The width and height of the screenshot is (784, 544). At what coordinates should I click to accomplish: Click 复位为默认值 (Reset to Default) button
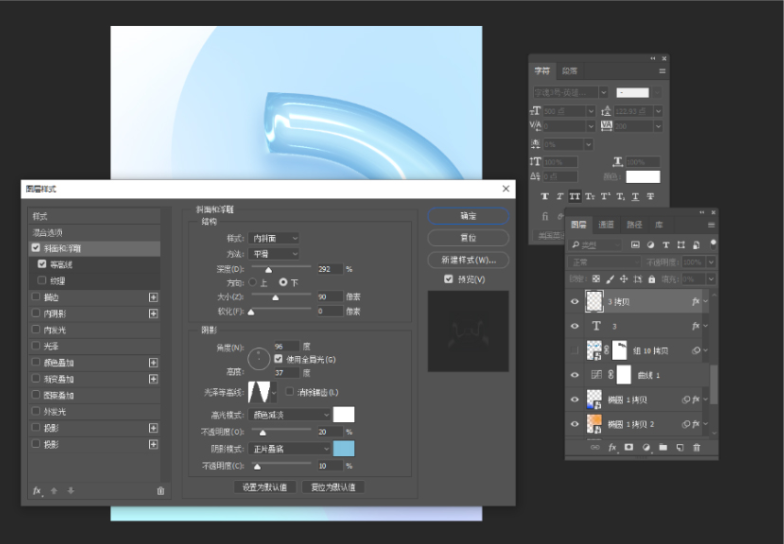(333, 487)
